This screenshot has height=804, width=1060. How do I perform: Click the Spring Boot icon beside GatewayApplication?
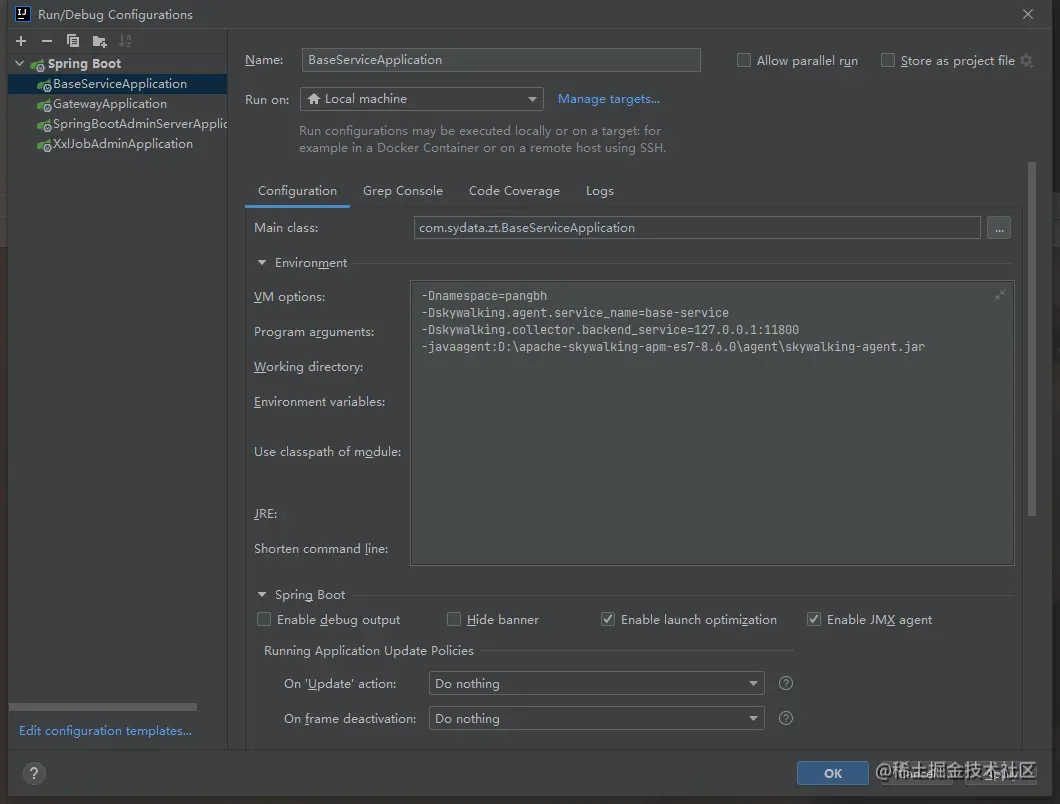[x=45, y=105]
